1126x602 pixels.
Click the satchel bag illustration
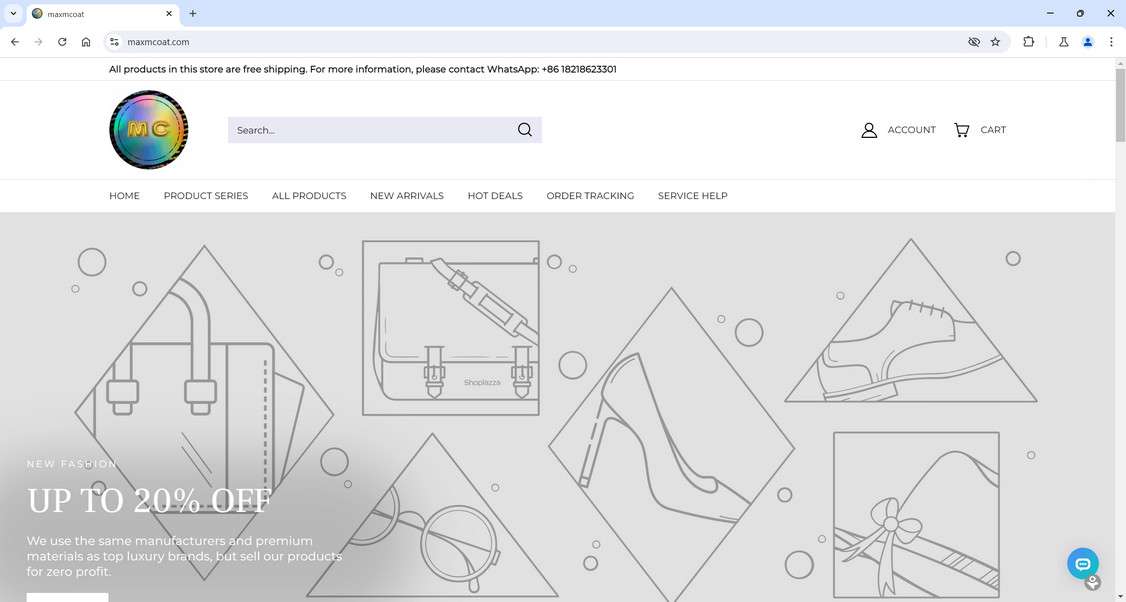pyautogui.click(x=451, y=328)
